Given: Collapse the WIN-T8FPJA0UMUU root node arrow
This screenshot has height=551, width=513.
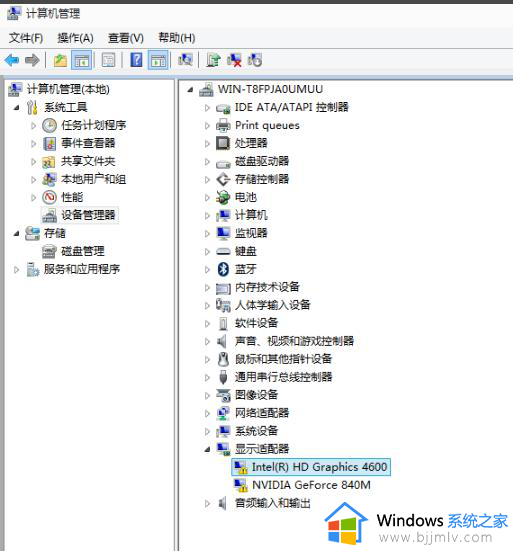Looking at the screenshot, I should tap(190, 90).
